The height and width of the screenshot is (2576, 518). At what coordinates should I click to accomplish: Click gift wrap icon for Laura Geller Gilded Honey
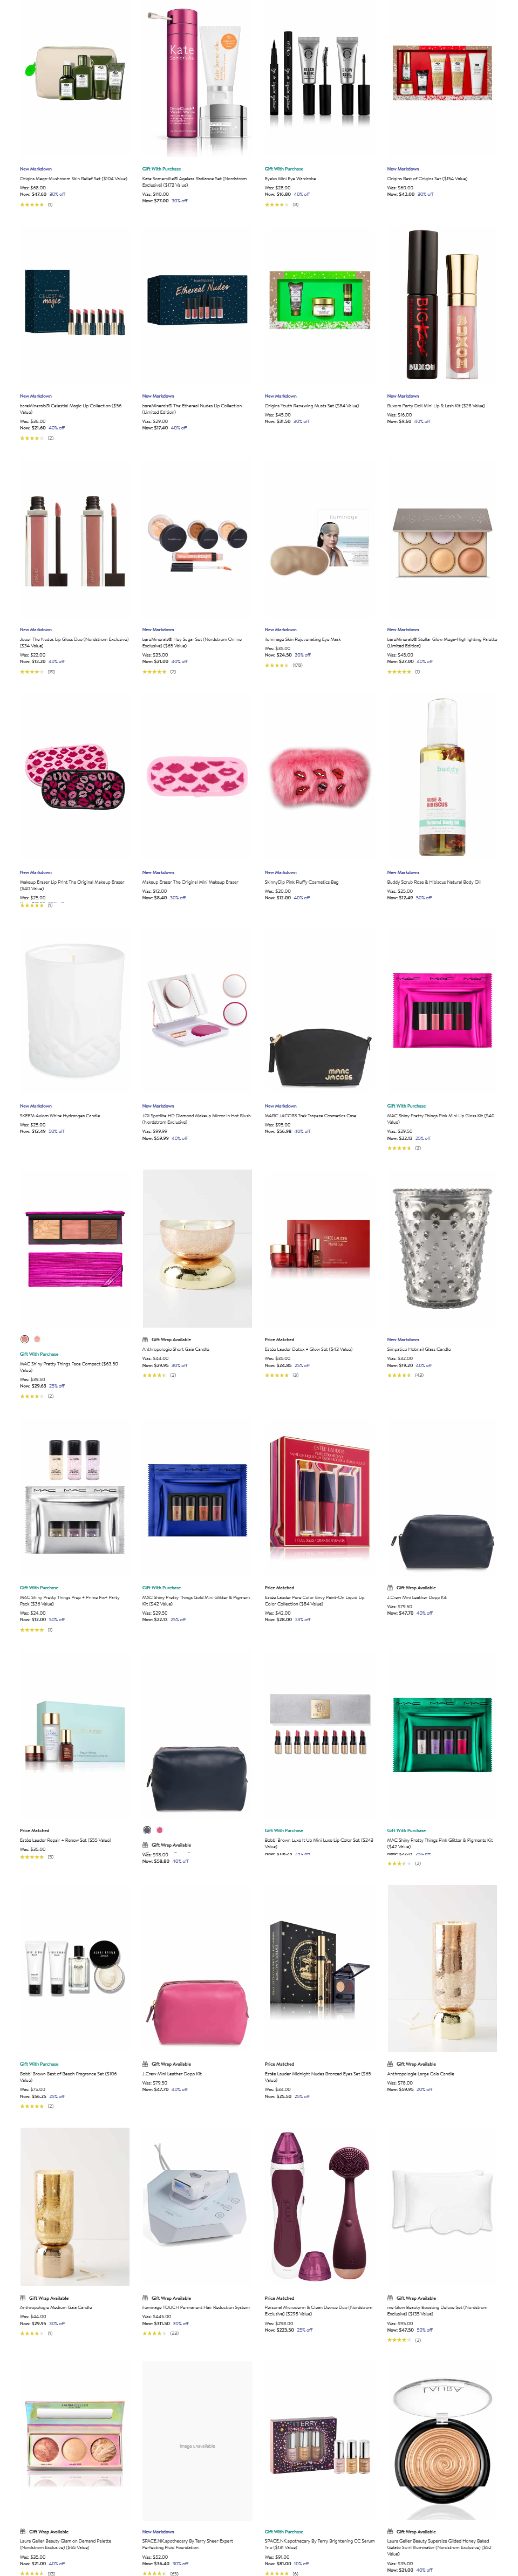[391, 2531]
